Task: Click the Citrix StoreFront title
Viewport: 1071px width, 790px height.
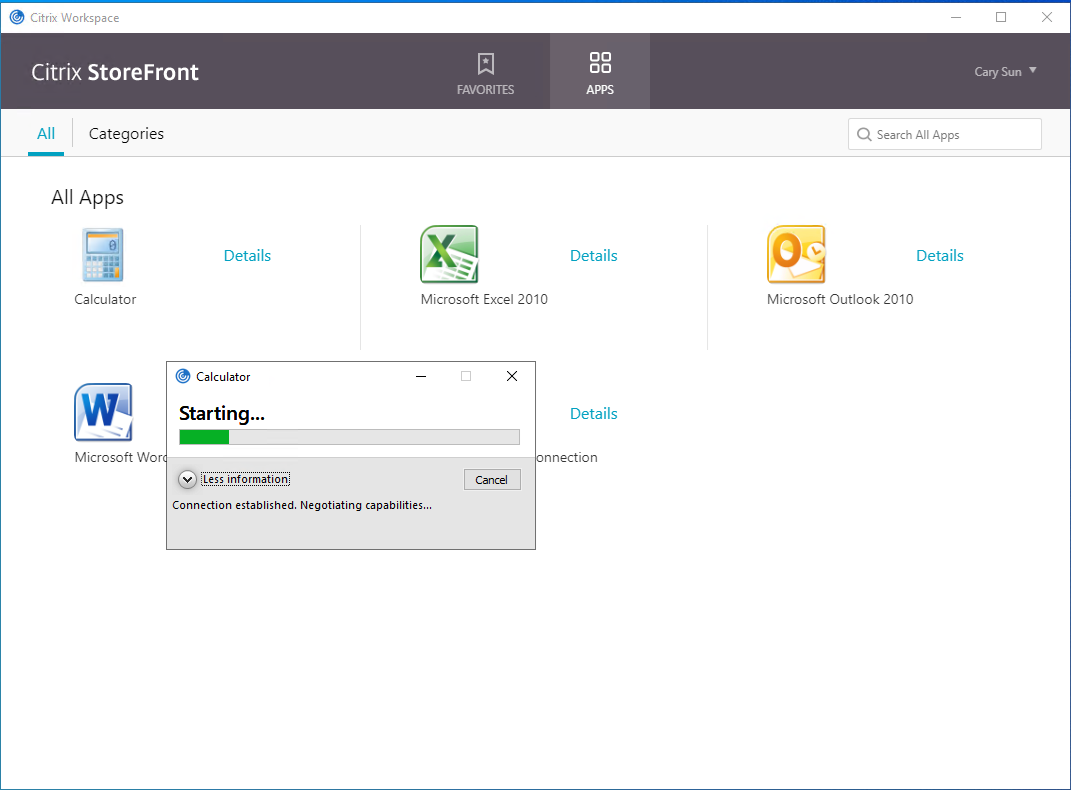Action: (115, 72)
